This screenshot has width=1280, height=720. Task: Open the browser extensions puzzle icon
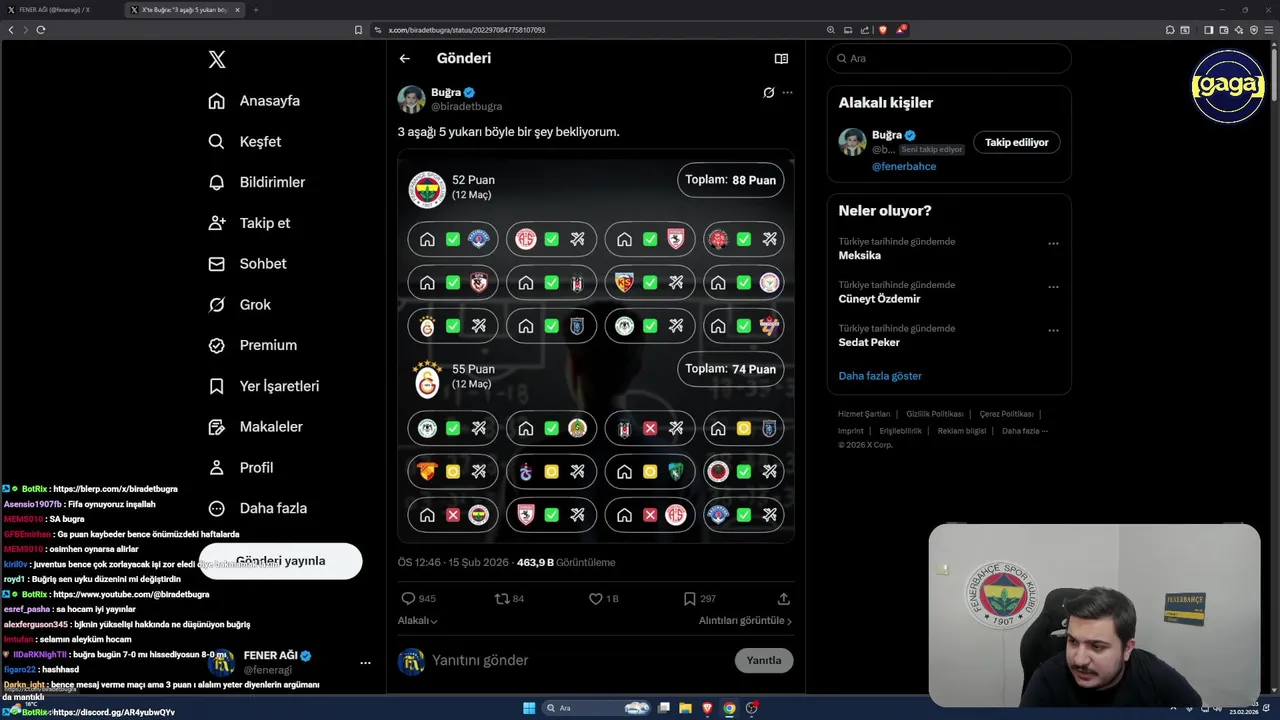pyautogui.click(x=1170, y=30)
